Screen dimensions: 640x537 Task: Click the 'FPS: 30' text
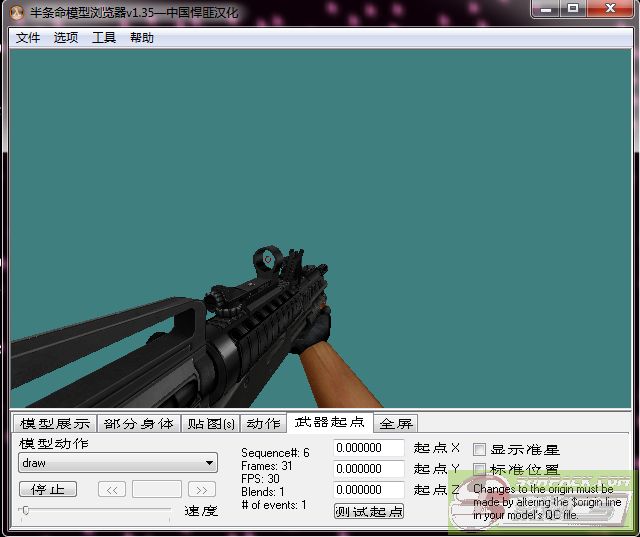260,479
